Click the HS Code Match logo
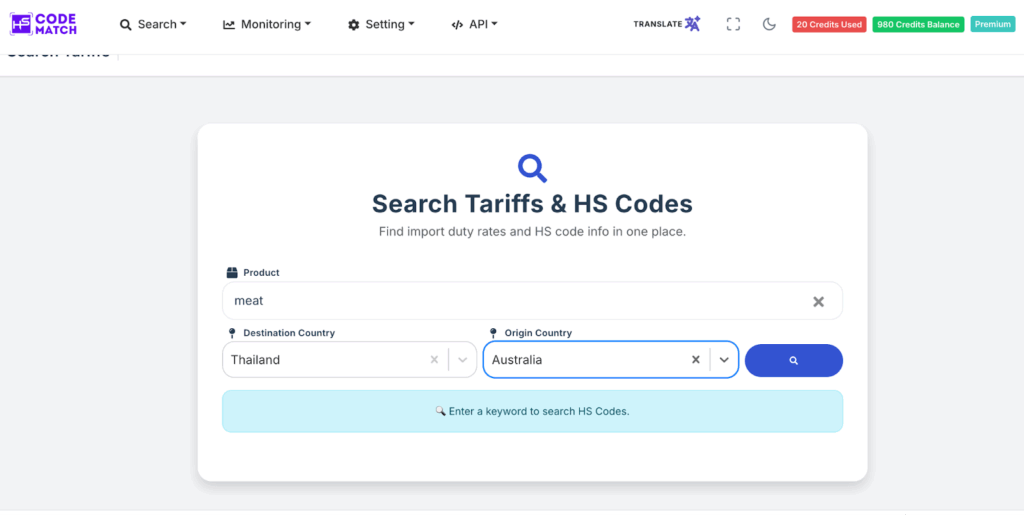Image resolution: width=1024 pixels, height=515 pixels. coord(43,24)
